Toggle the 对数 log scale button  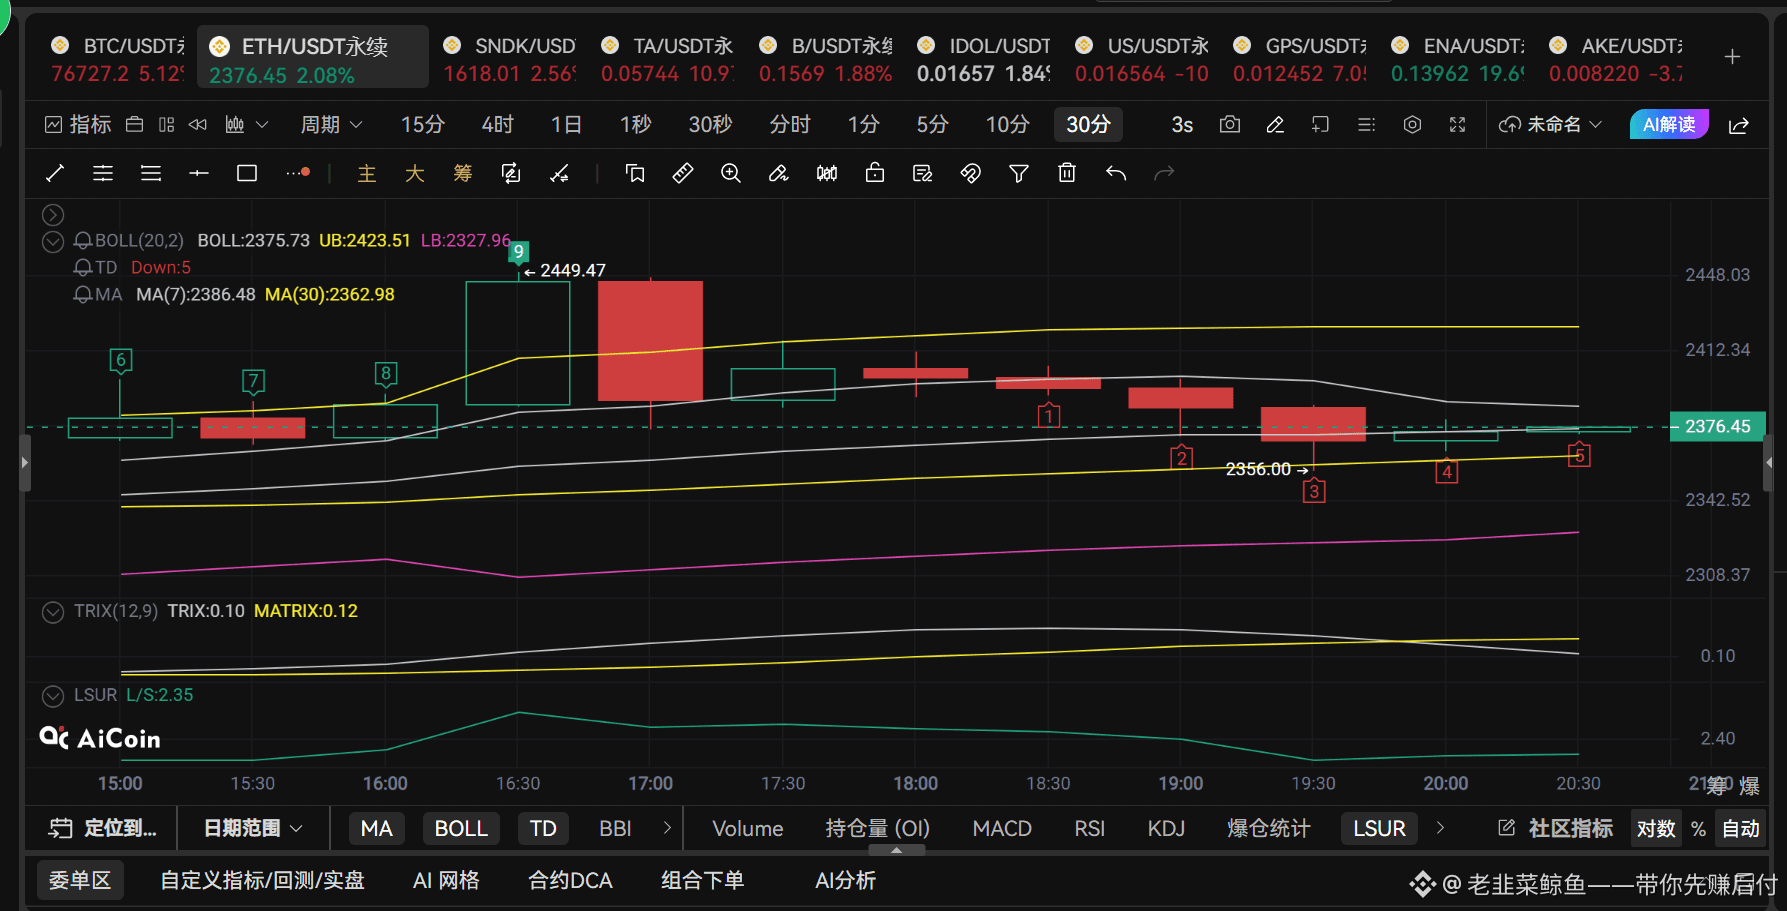(x=1656, y=829)
